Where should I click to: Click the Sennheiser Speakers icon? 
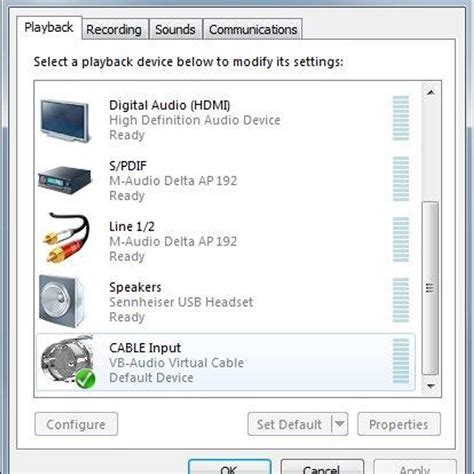click(x=62, y=301)
